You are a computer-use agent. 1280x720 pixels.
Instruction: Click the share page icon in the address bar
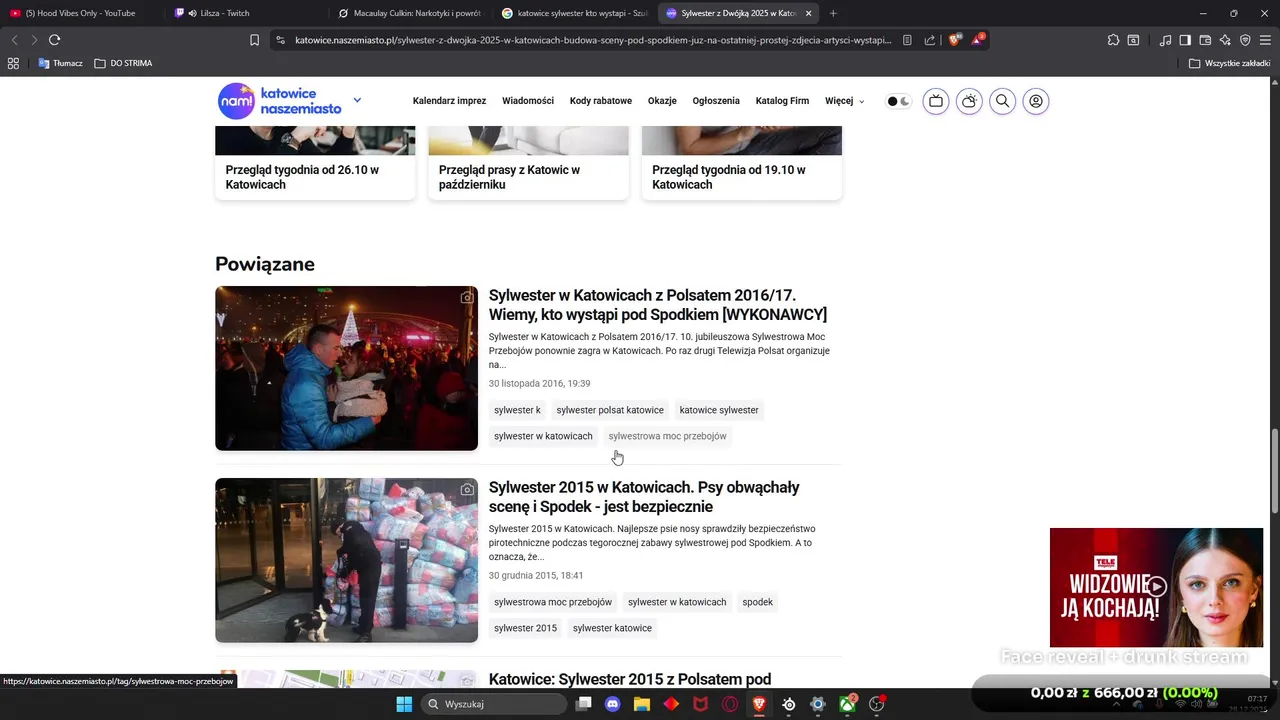pyautogui.click(x=930, y=40)
